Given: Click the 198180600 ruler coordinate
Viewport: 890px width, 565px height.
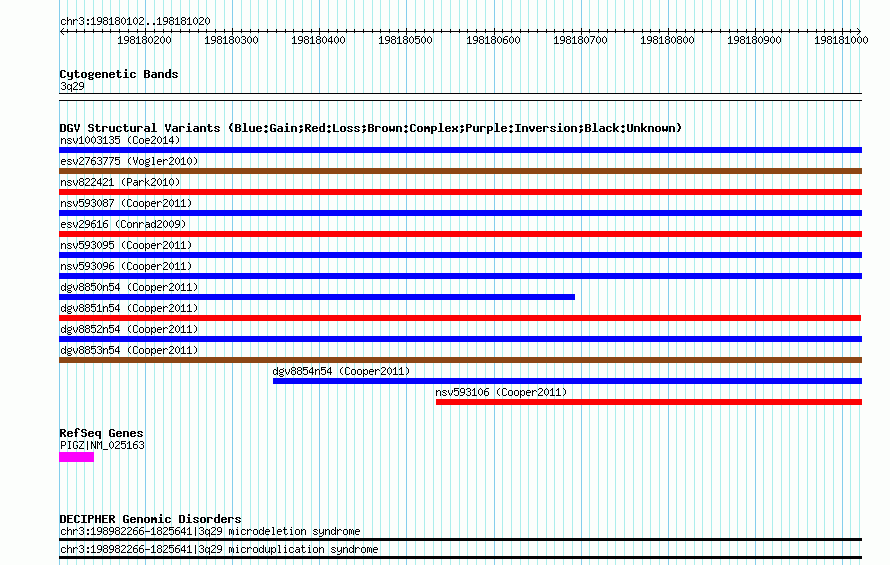Looking at the screenshot, I should tap(493, 40).
